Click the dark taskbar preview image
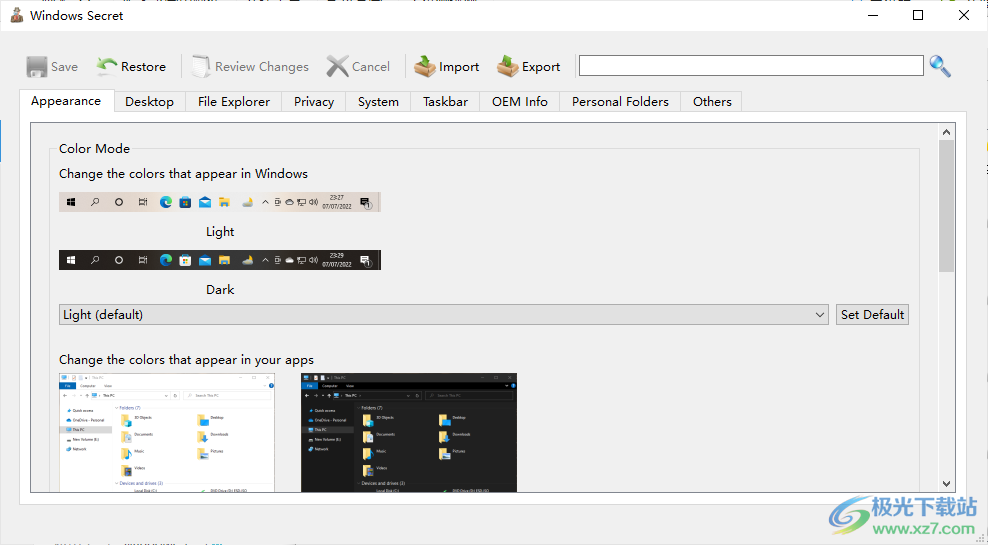Viewport: 988px width, 545px height. tap(220, 260)
